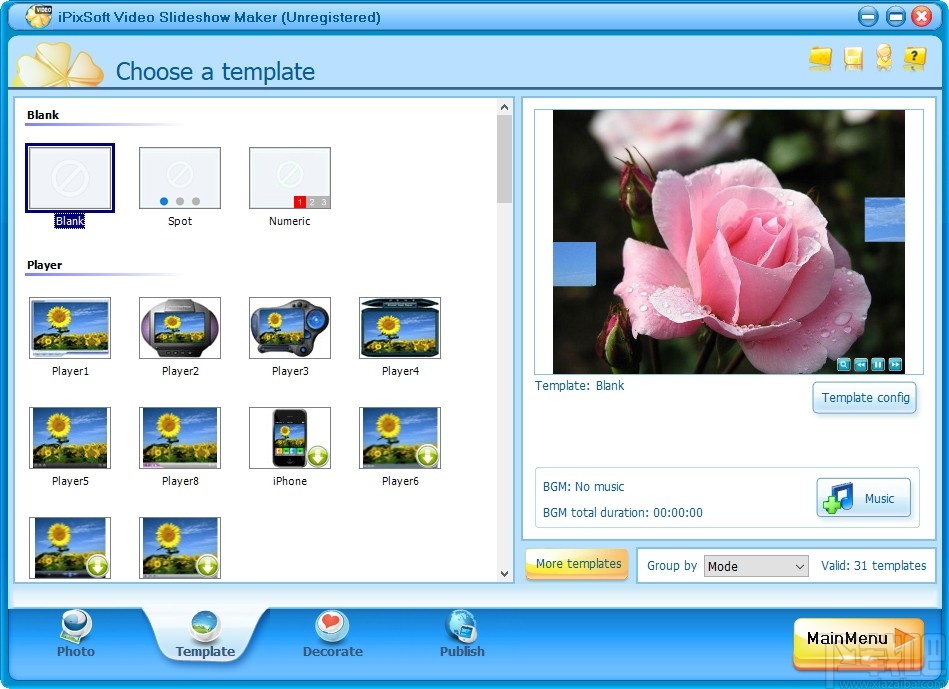This screenshot has width=949, height=689.
Task: Skip forward in the rose preview
Action: tap(894, 364)
